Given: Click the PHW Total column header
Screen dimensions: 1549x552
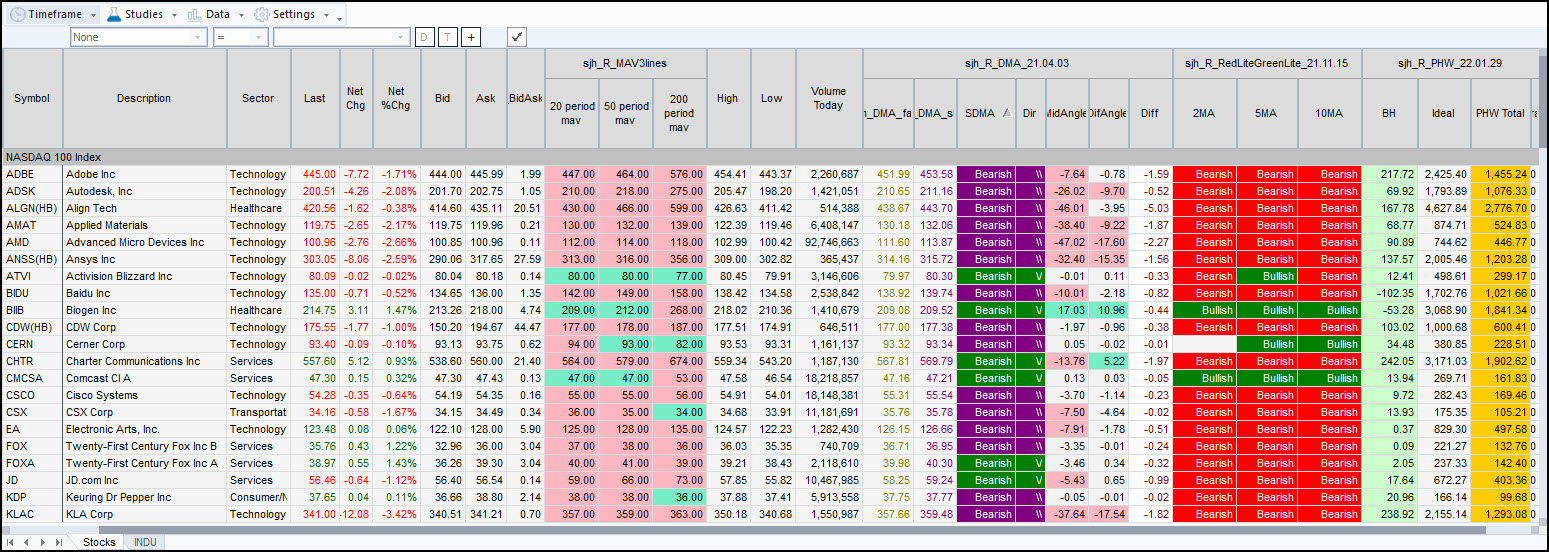Looking at the screenshot, I should point(1500,113).
